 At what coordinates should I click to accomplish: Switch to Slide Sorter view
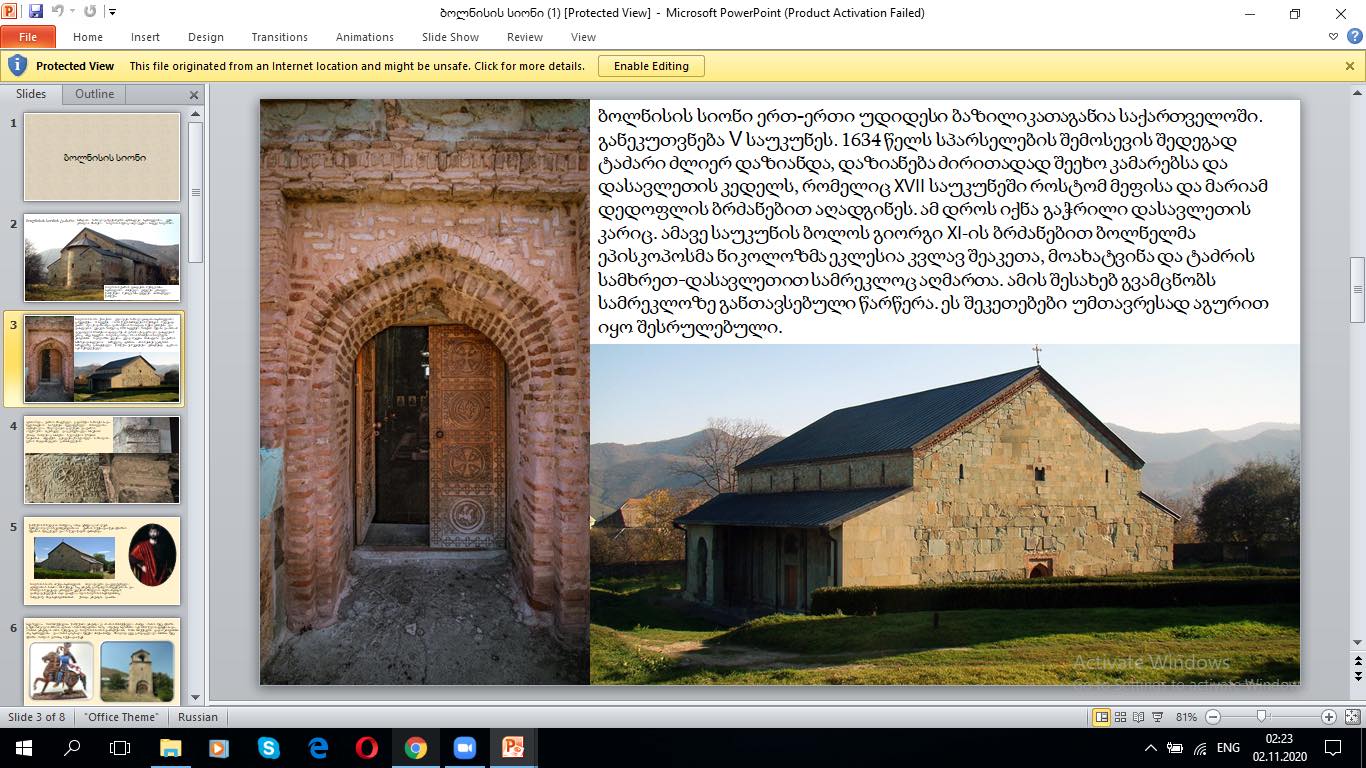(1121, 717)
